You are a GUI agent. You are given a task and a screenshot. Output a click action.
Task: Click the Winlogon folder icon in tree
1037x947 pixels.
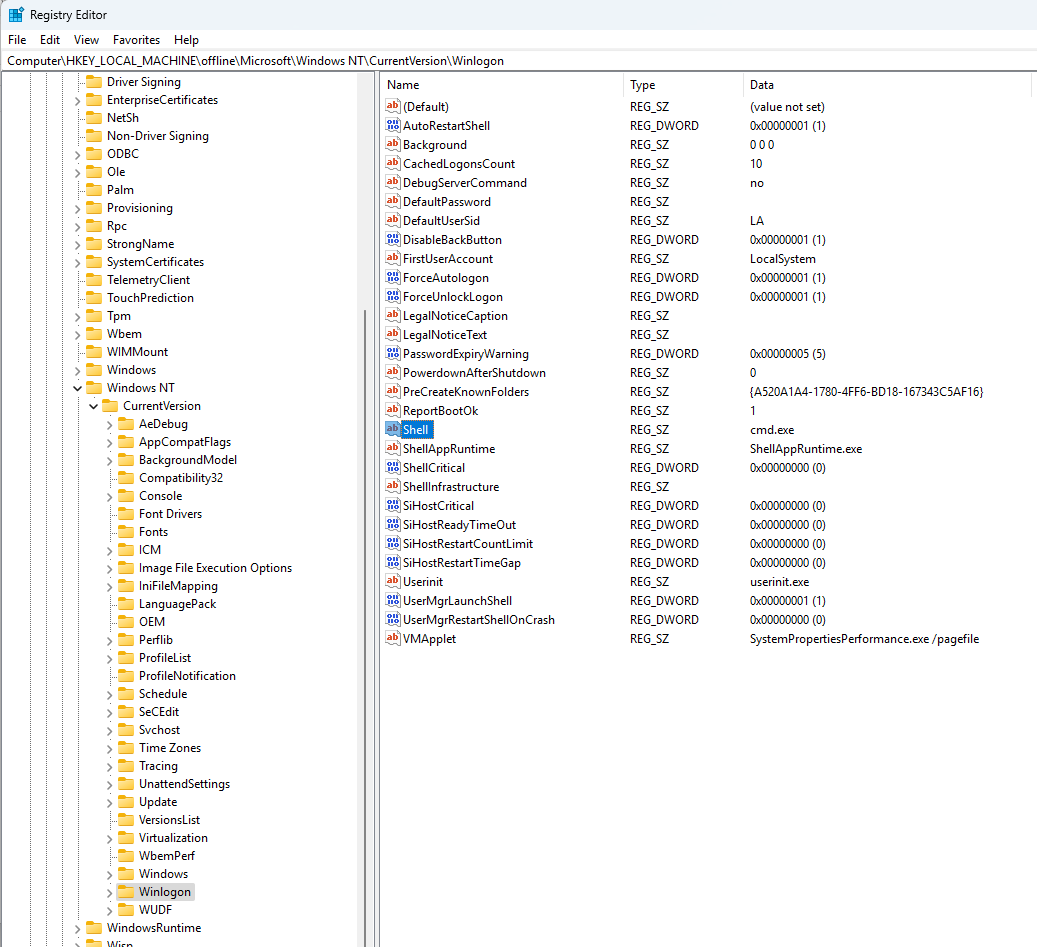[x=126, y=891]
